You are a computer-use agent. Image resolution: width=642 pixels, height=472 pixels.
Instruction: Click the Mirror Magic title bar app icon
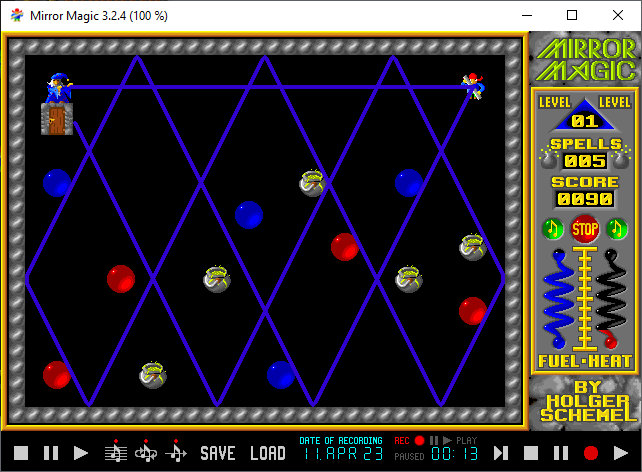pos(17,16)
